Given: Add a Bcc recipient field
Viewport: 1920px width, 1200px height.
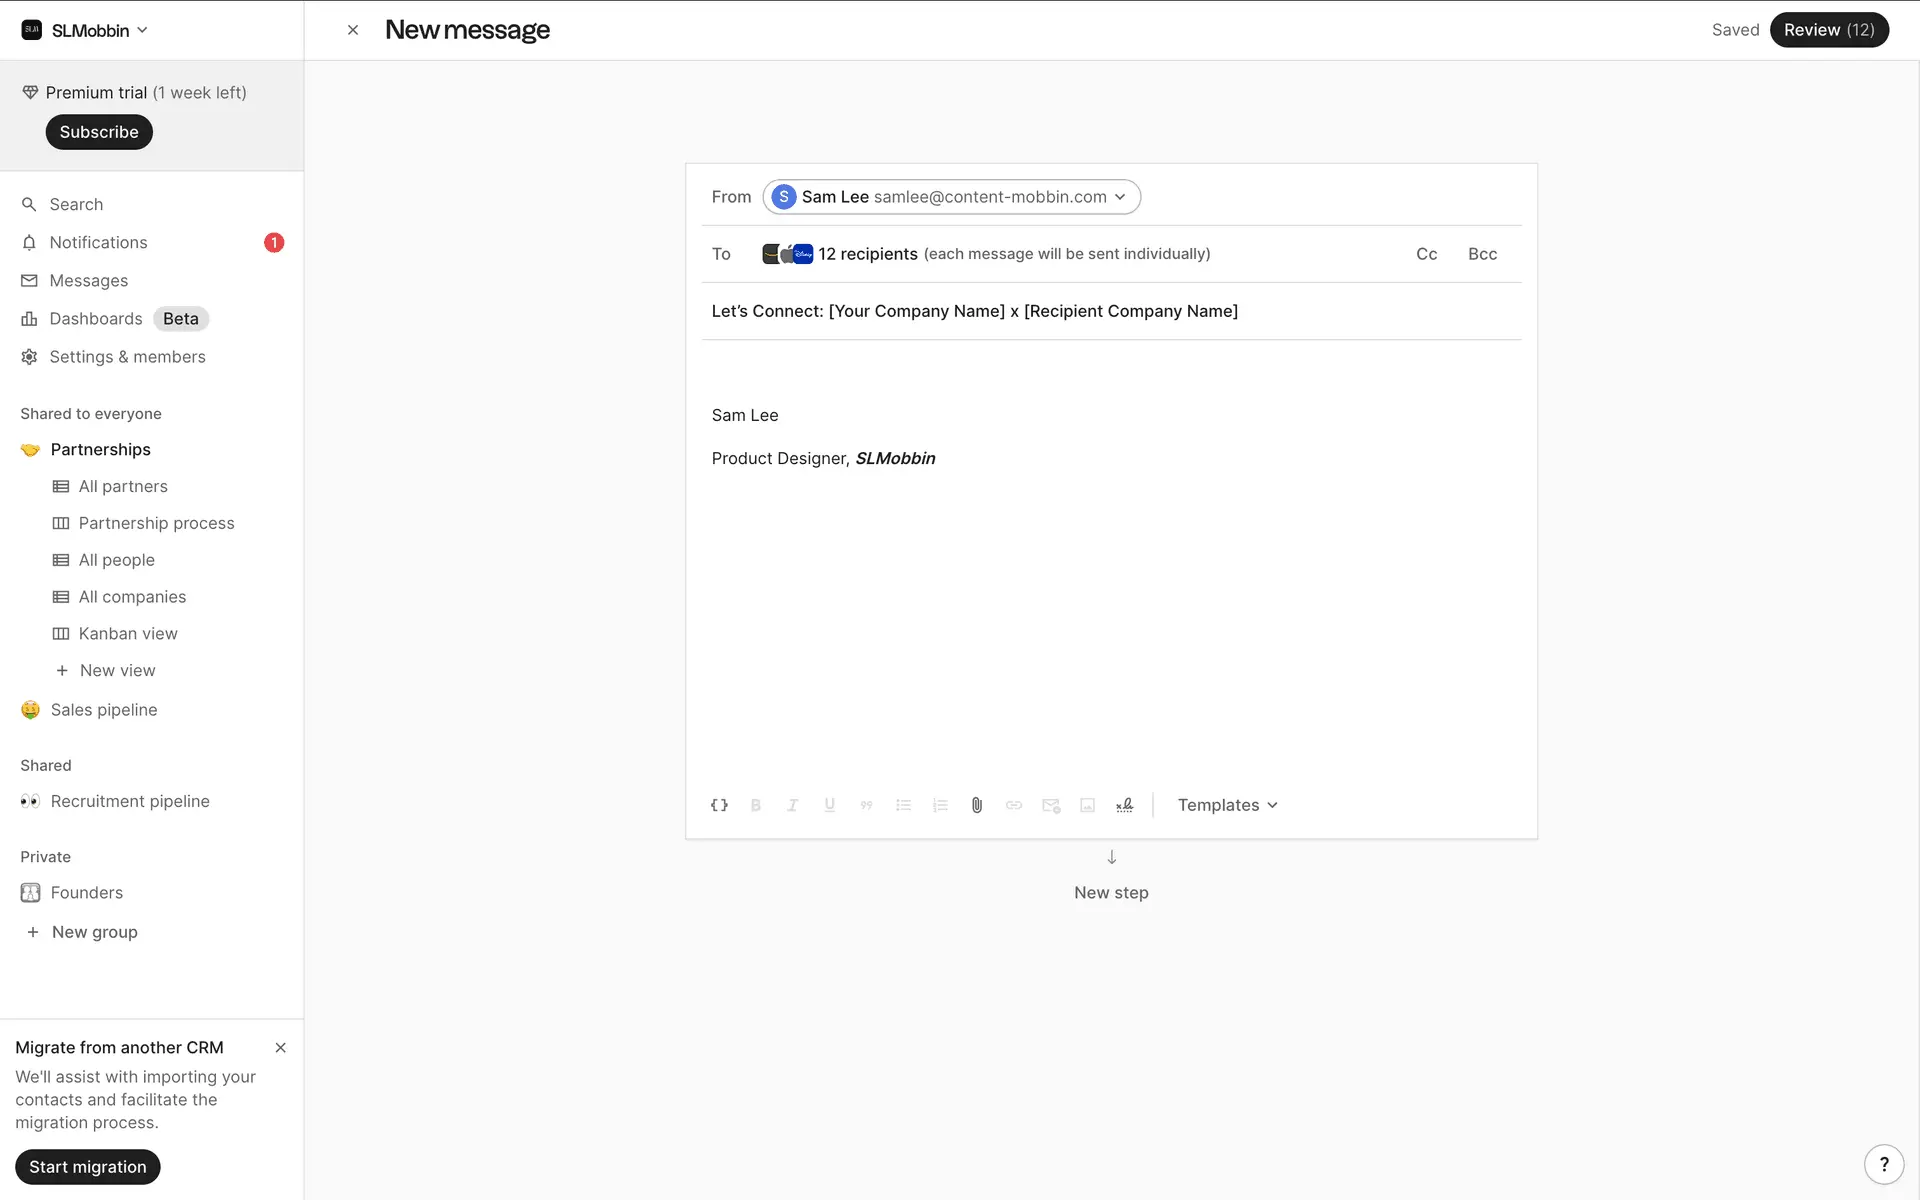Looking at the screenshot, I should (1482, 254).
